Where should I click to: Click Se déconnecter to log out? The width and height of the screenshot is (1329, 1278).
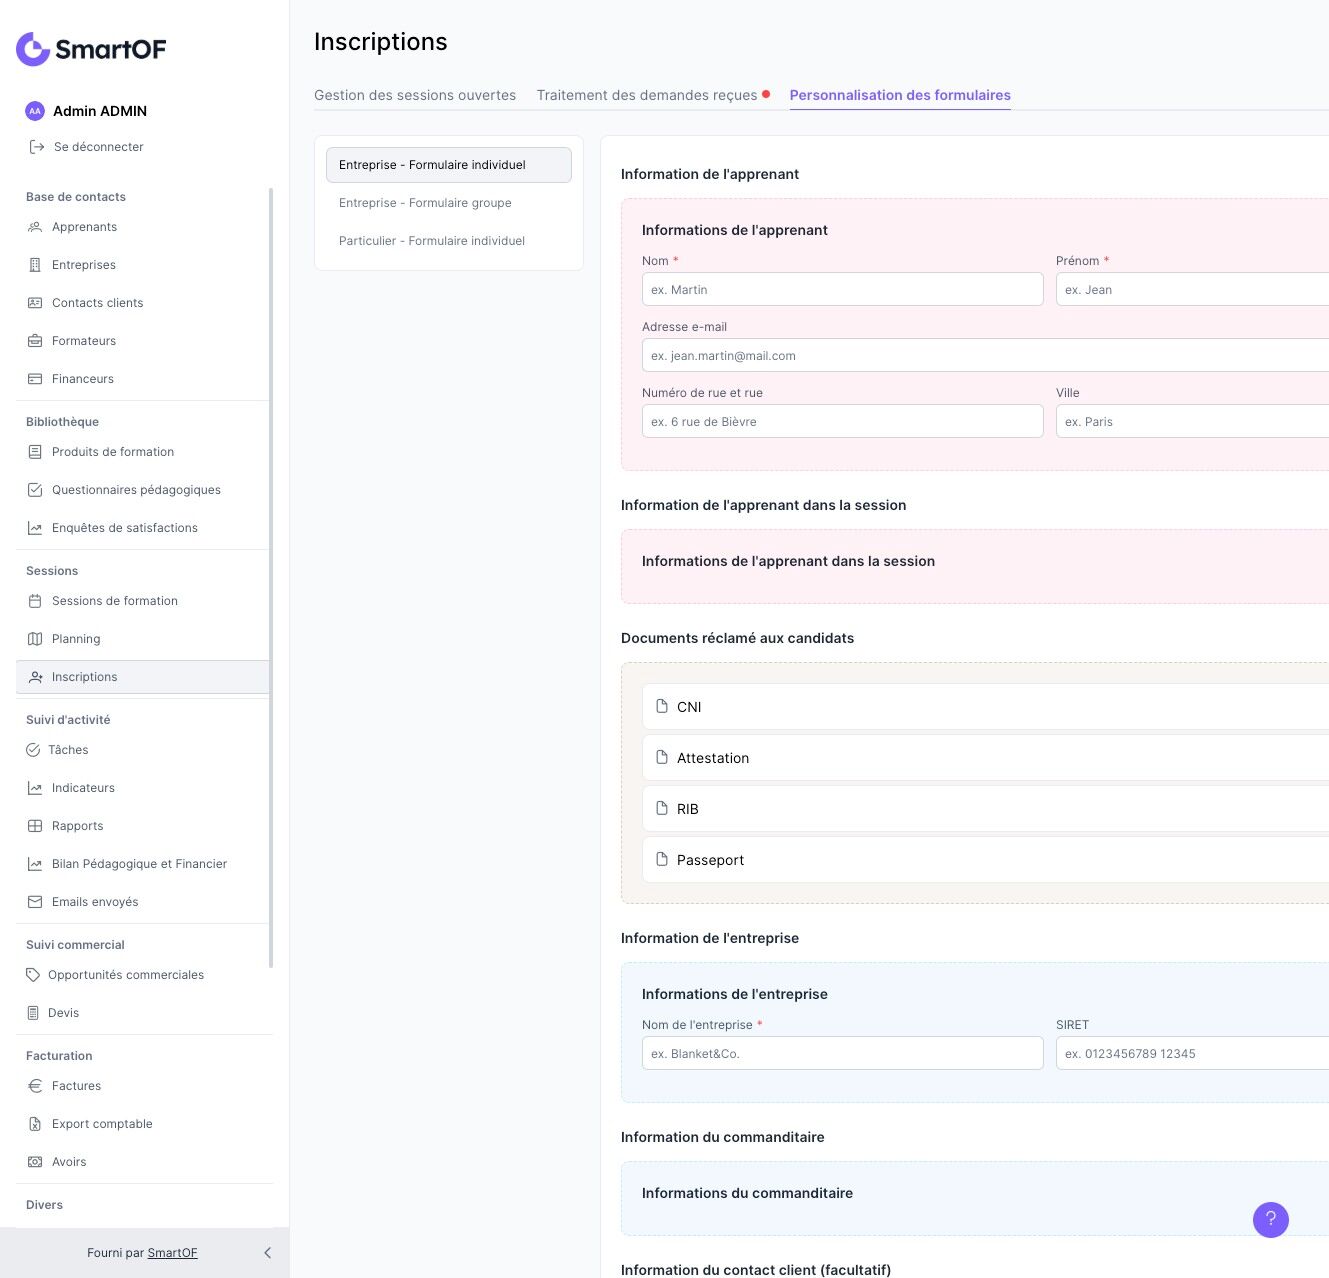click(99, 147)
